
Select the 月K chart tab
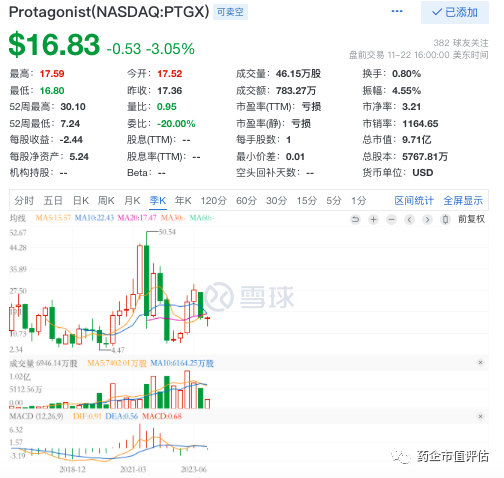(x=132, y=201)
